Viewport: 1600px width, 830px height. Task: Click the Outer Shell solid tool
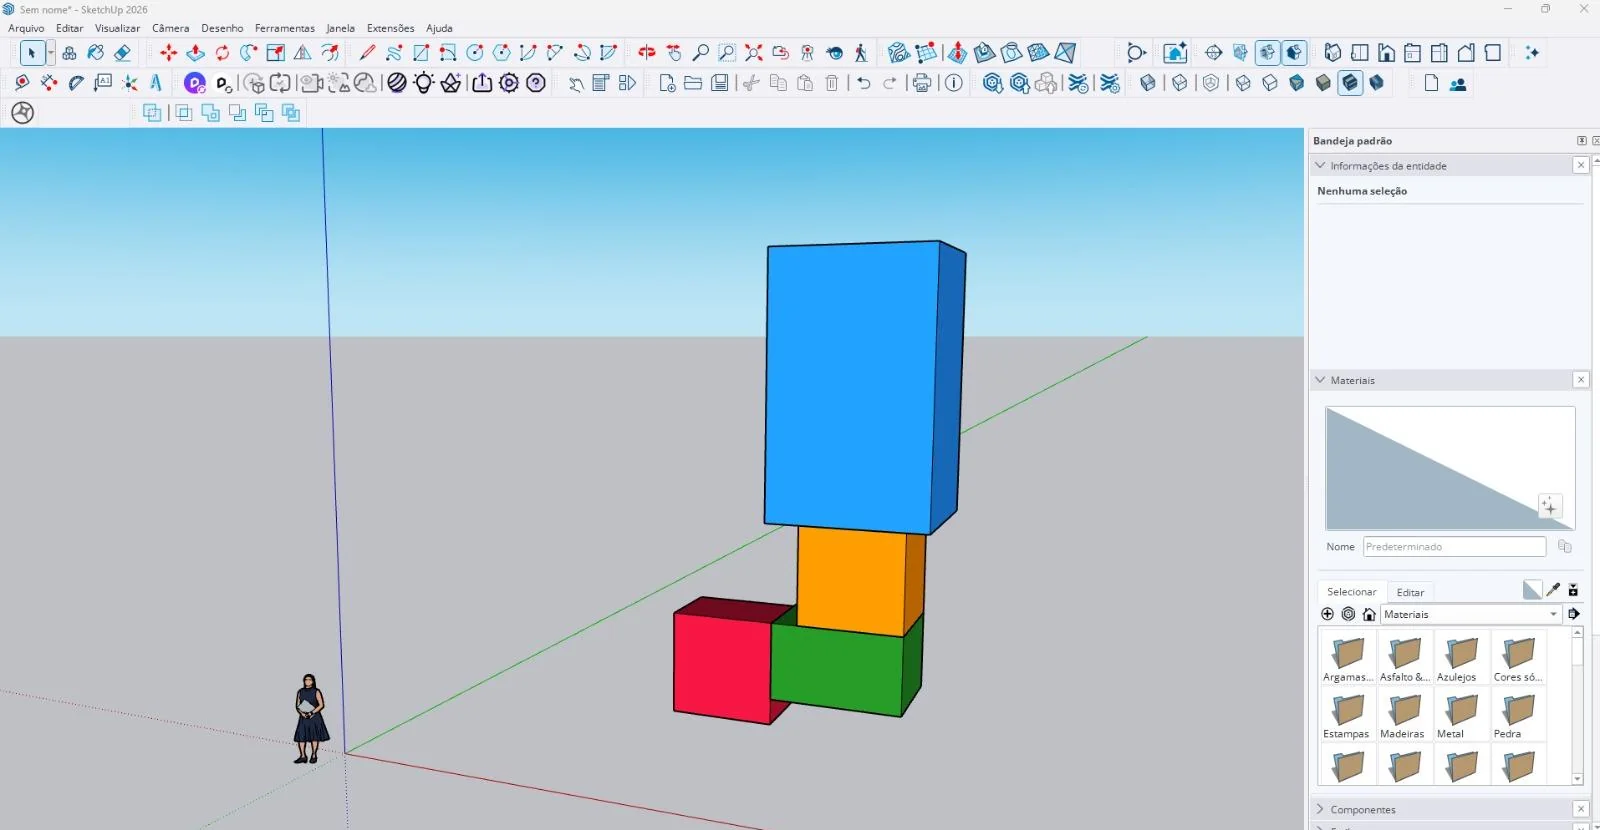(x=152, y=113)
